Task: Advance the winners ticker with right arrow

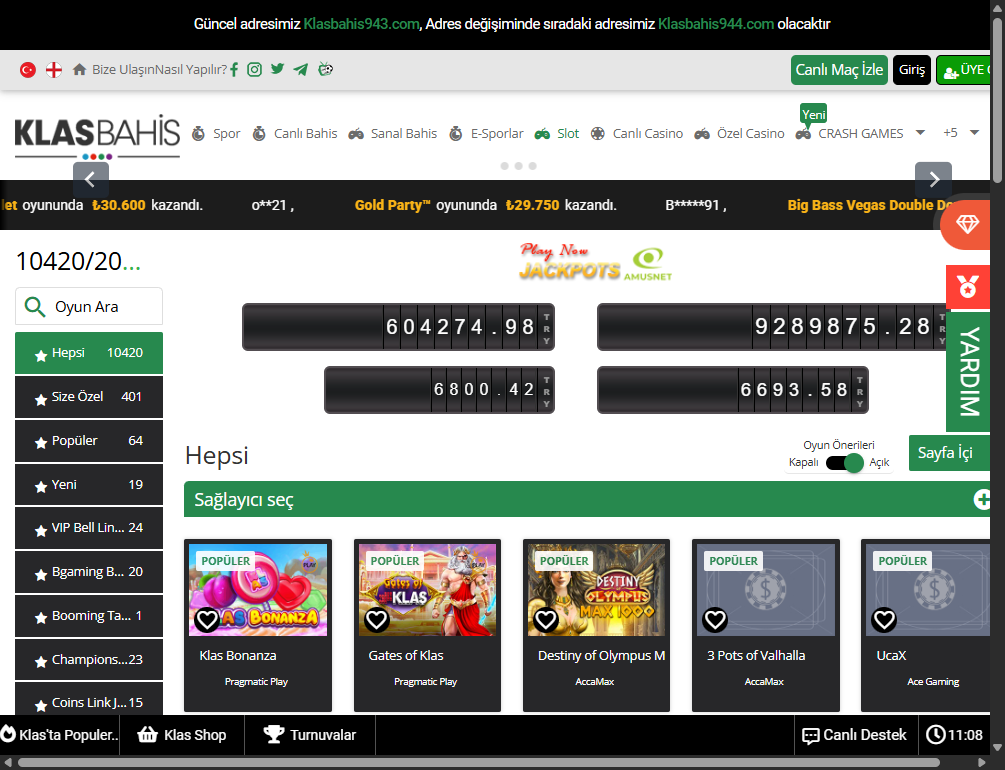Action: click(x=933, y=180)
